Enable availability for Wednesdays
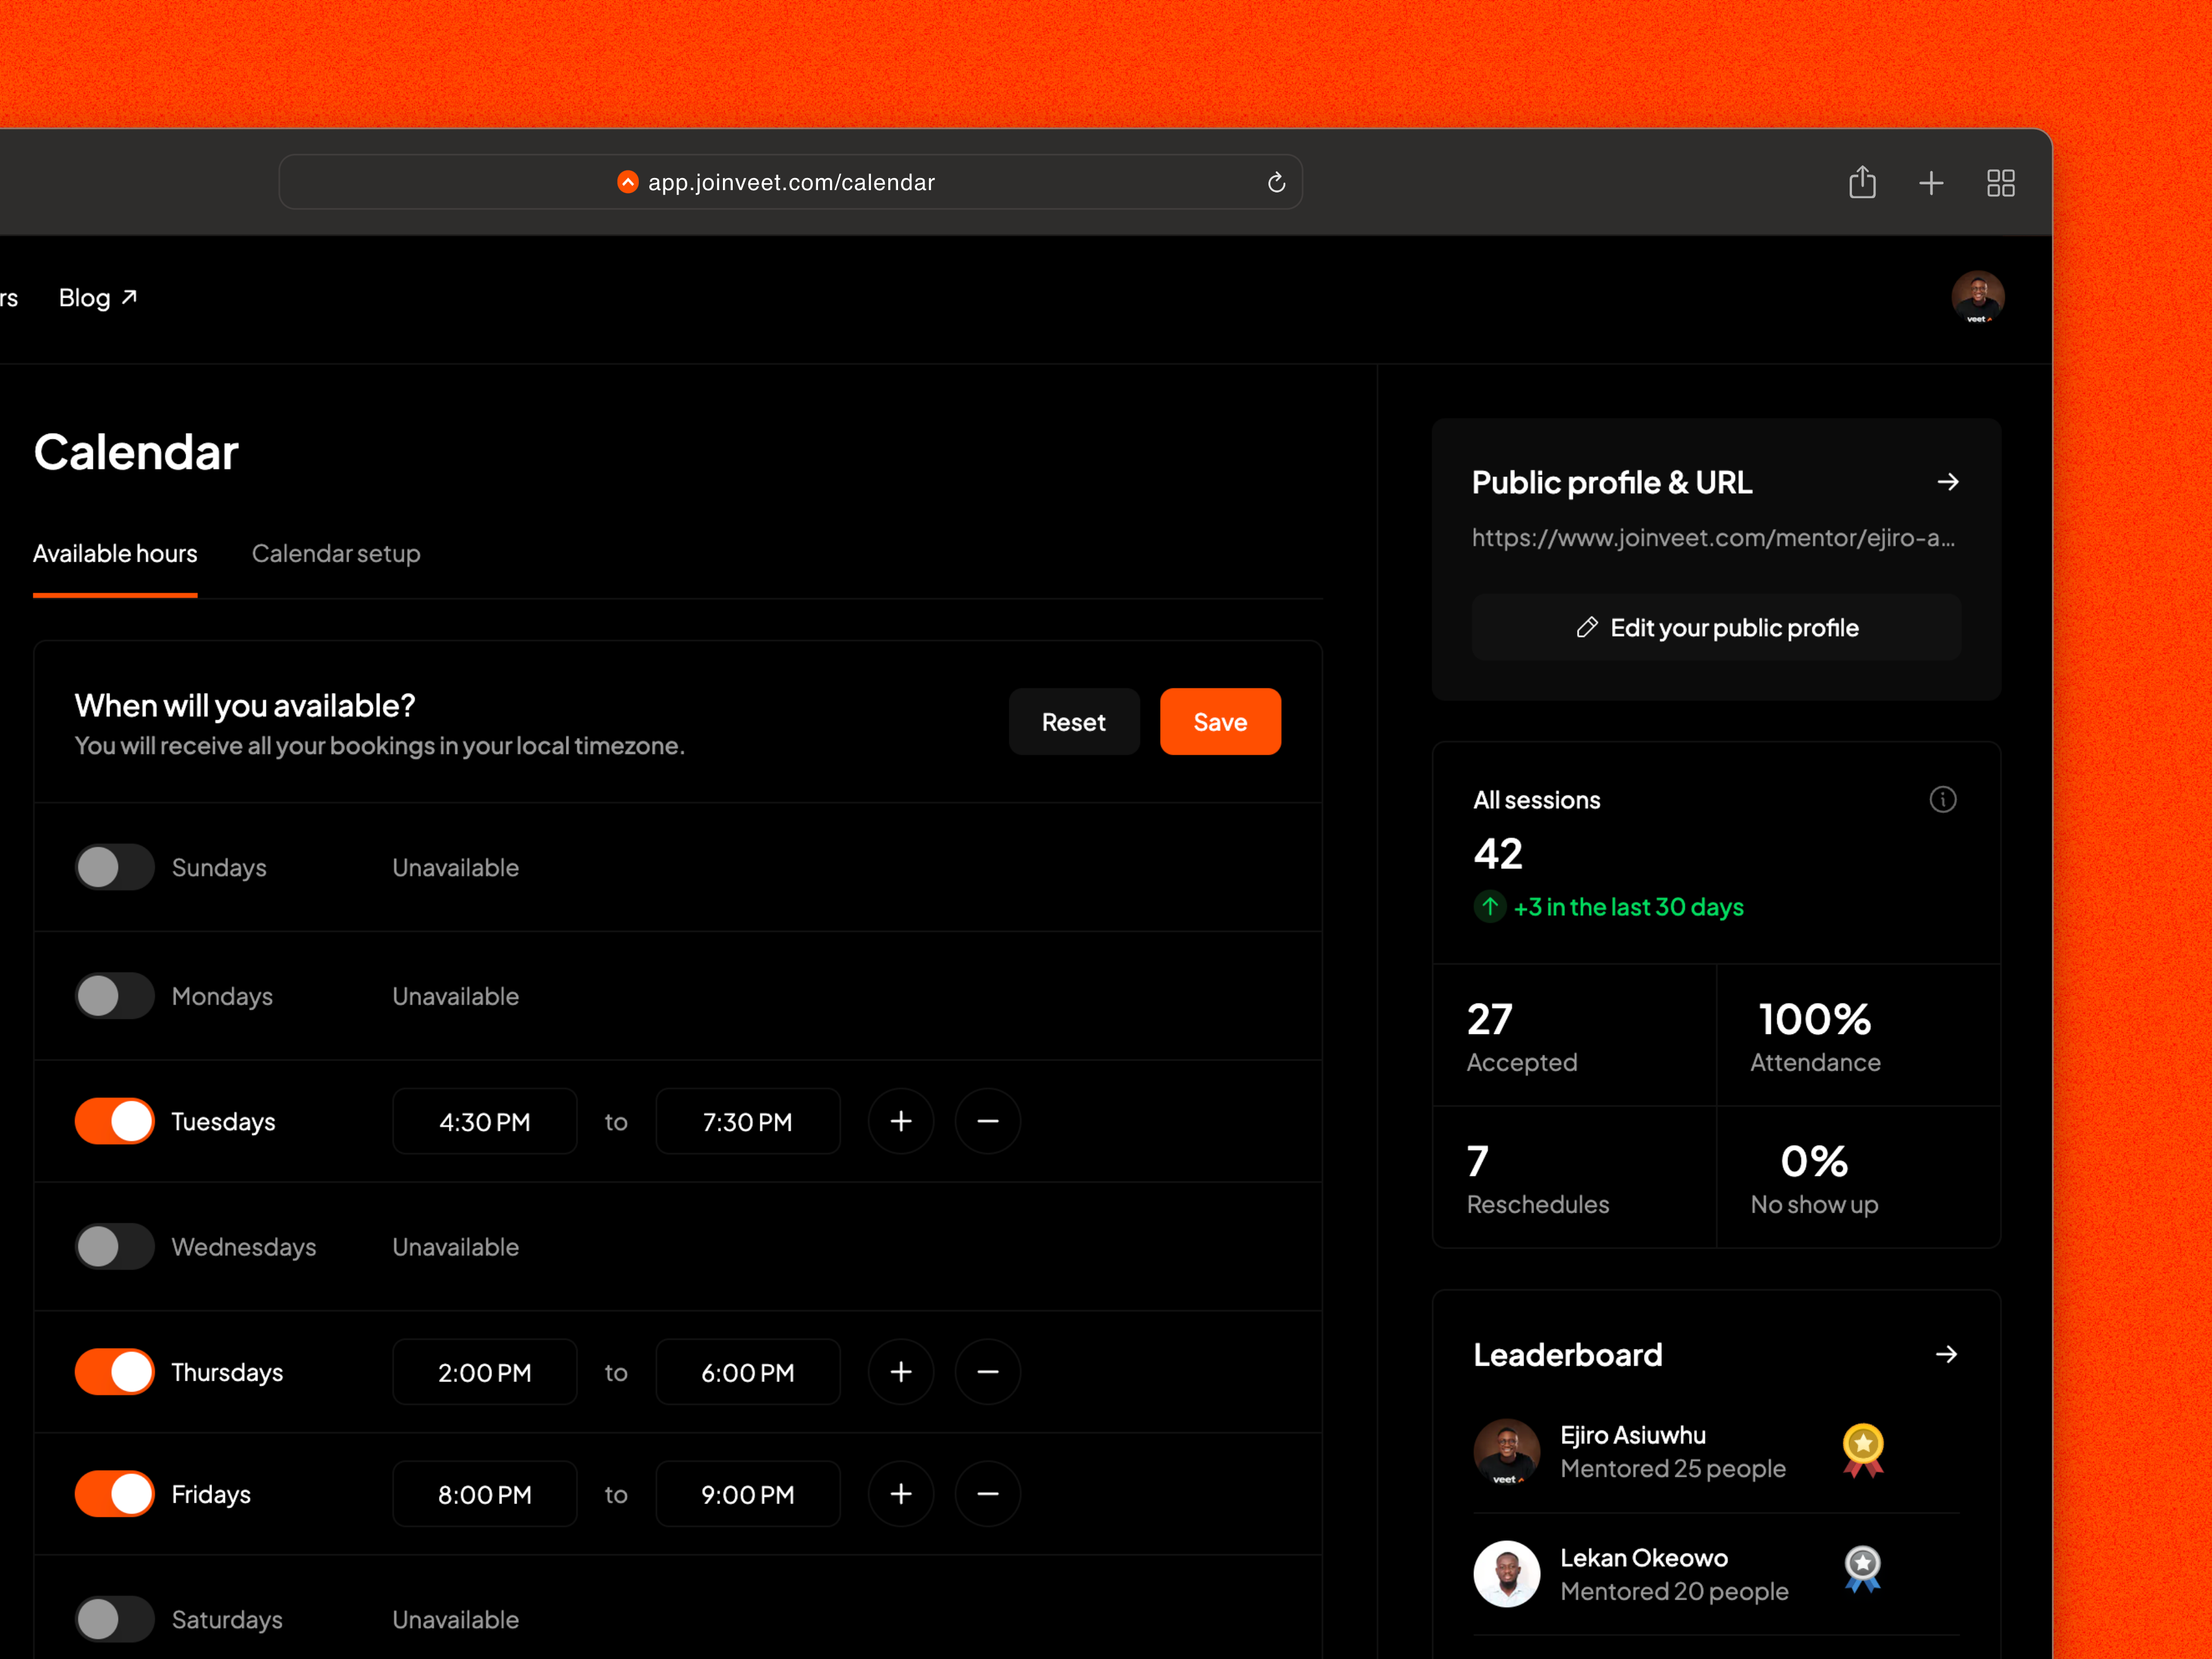The image size is (2212, 1659). click(x=114, y=1247)
